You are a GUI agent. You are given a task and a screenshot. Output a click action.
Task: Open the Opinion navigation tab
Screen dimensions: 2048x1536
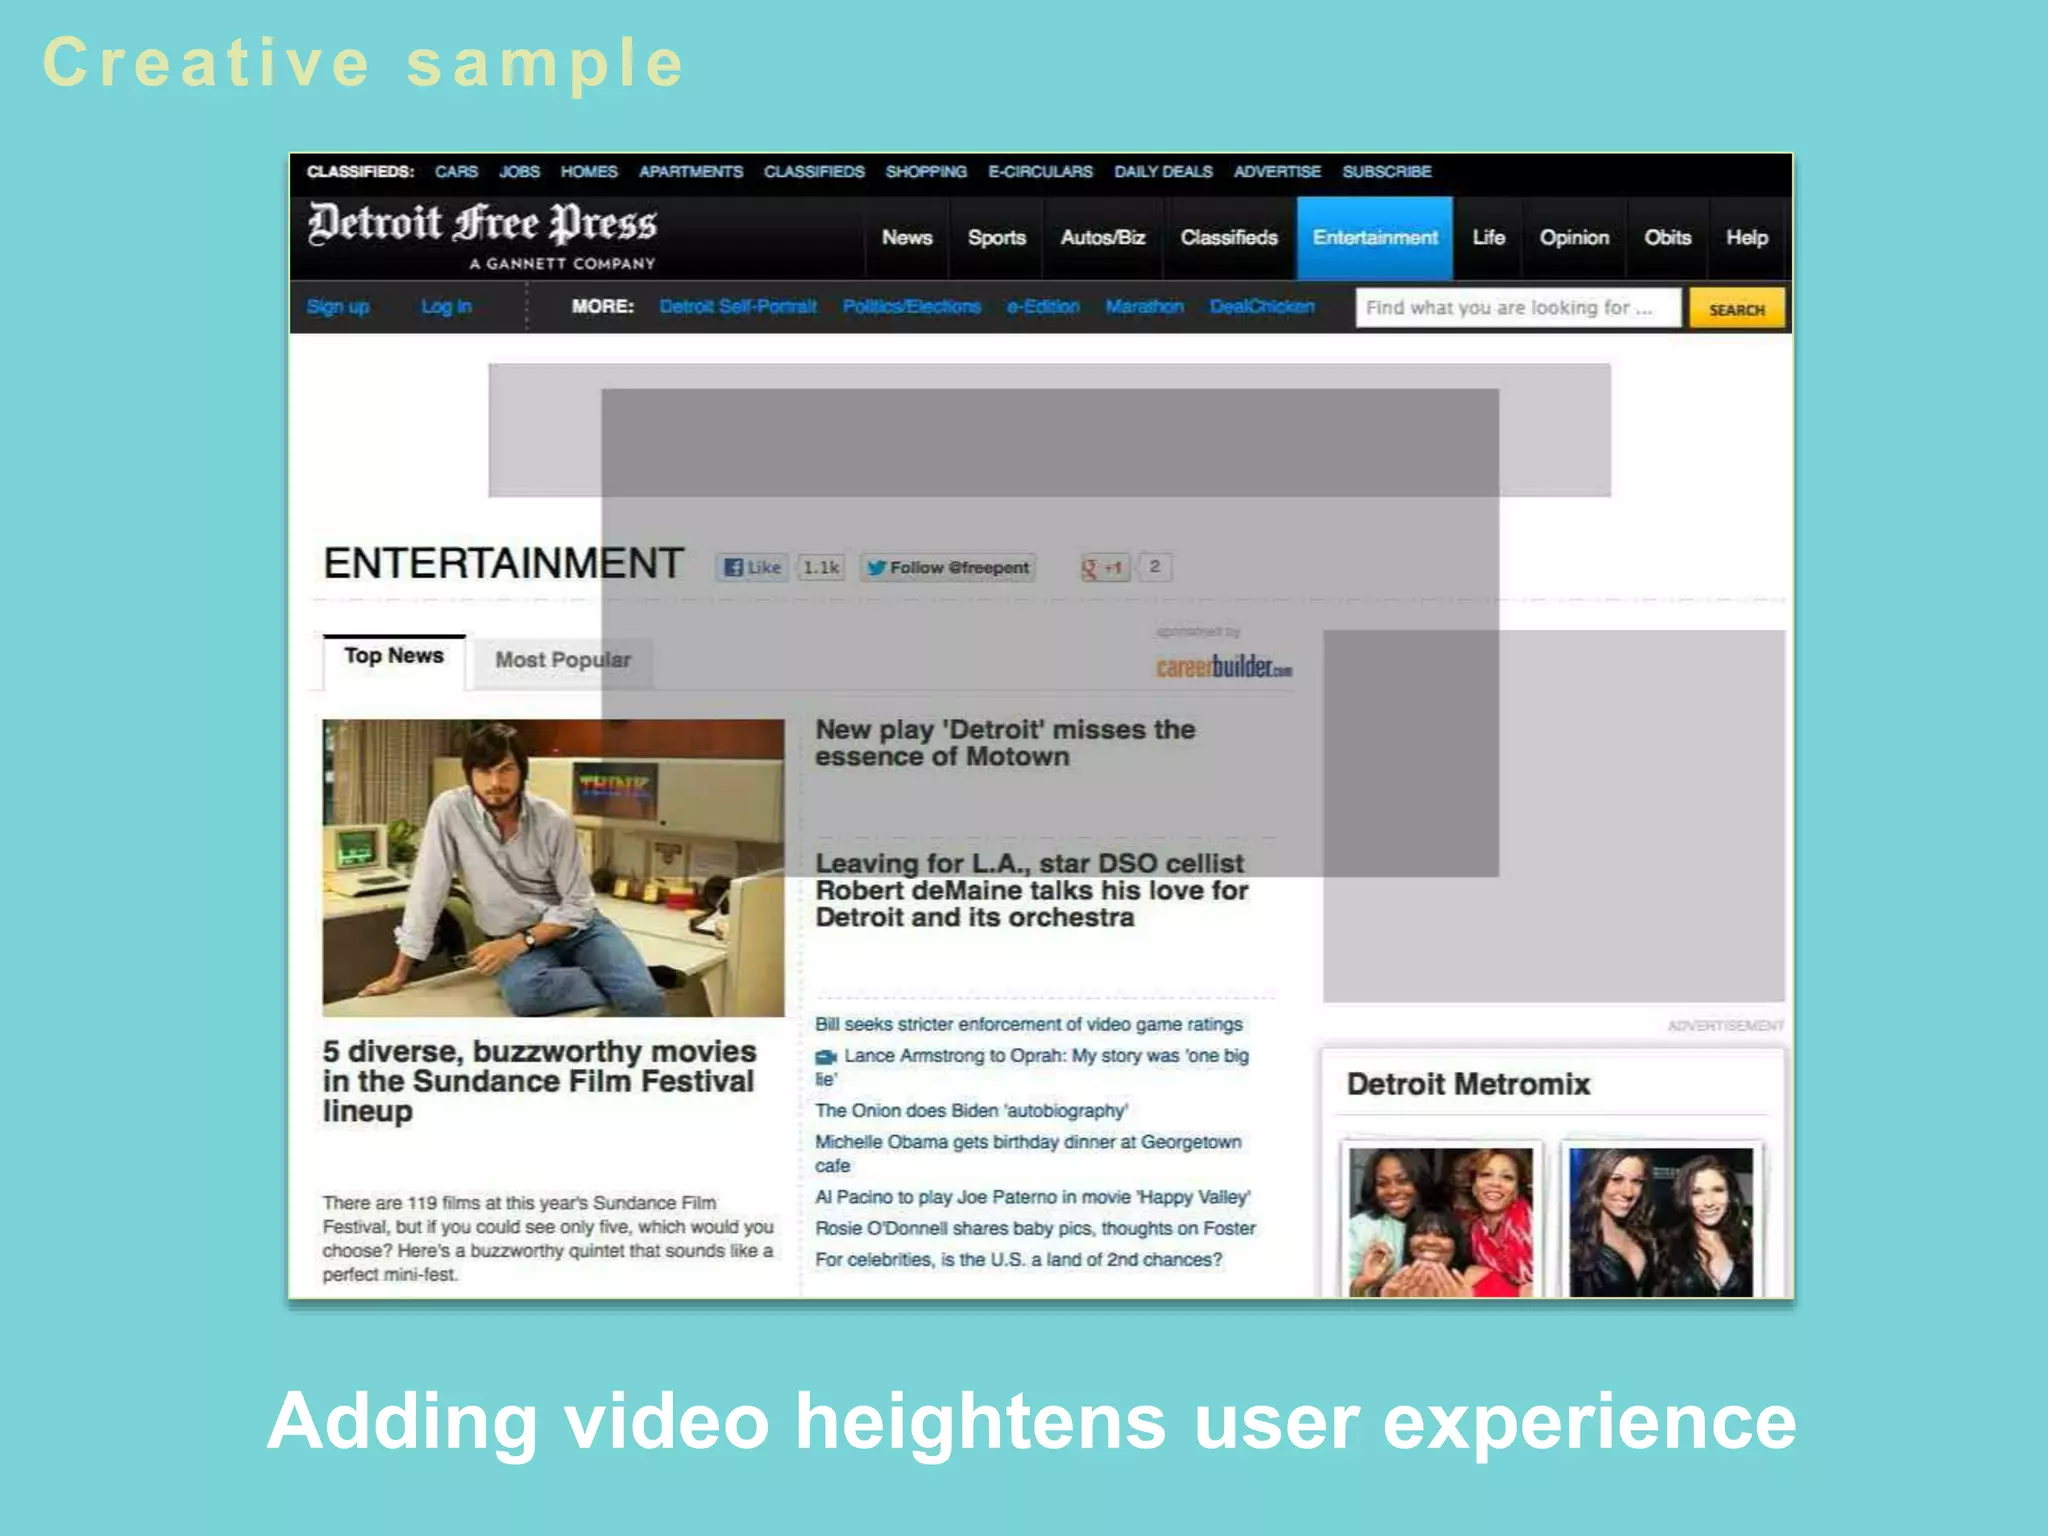click(1574, 238)
